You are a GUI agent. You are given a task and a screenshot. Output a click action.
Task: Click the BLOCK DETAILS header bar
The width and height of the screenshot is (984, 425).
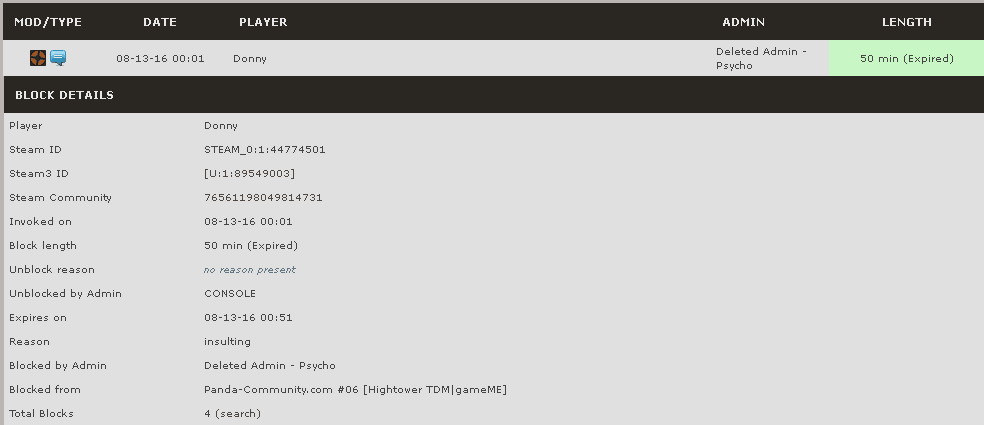coord(64,95)
